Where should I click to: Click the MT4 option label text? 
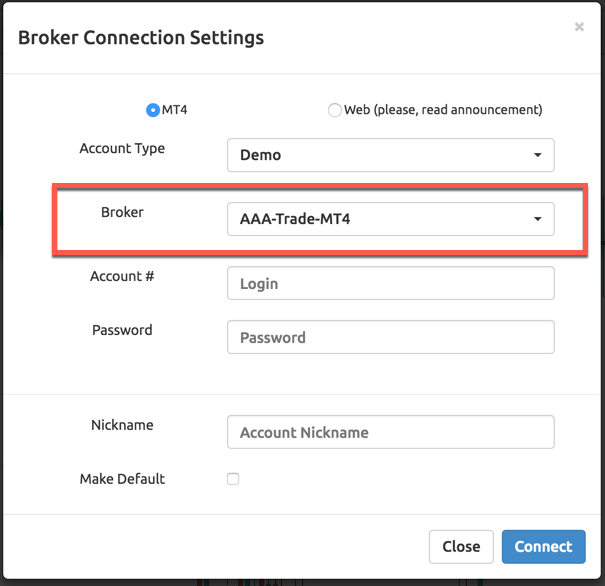tap(174, 110)
